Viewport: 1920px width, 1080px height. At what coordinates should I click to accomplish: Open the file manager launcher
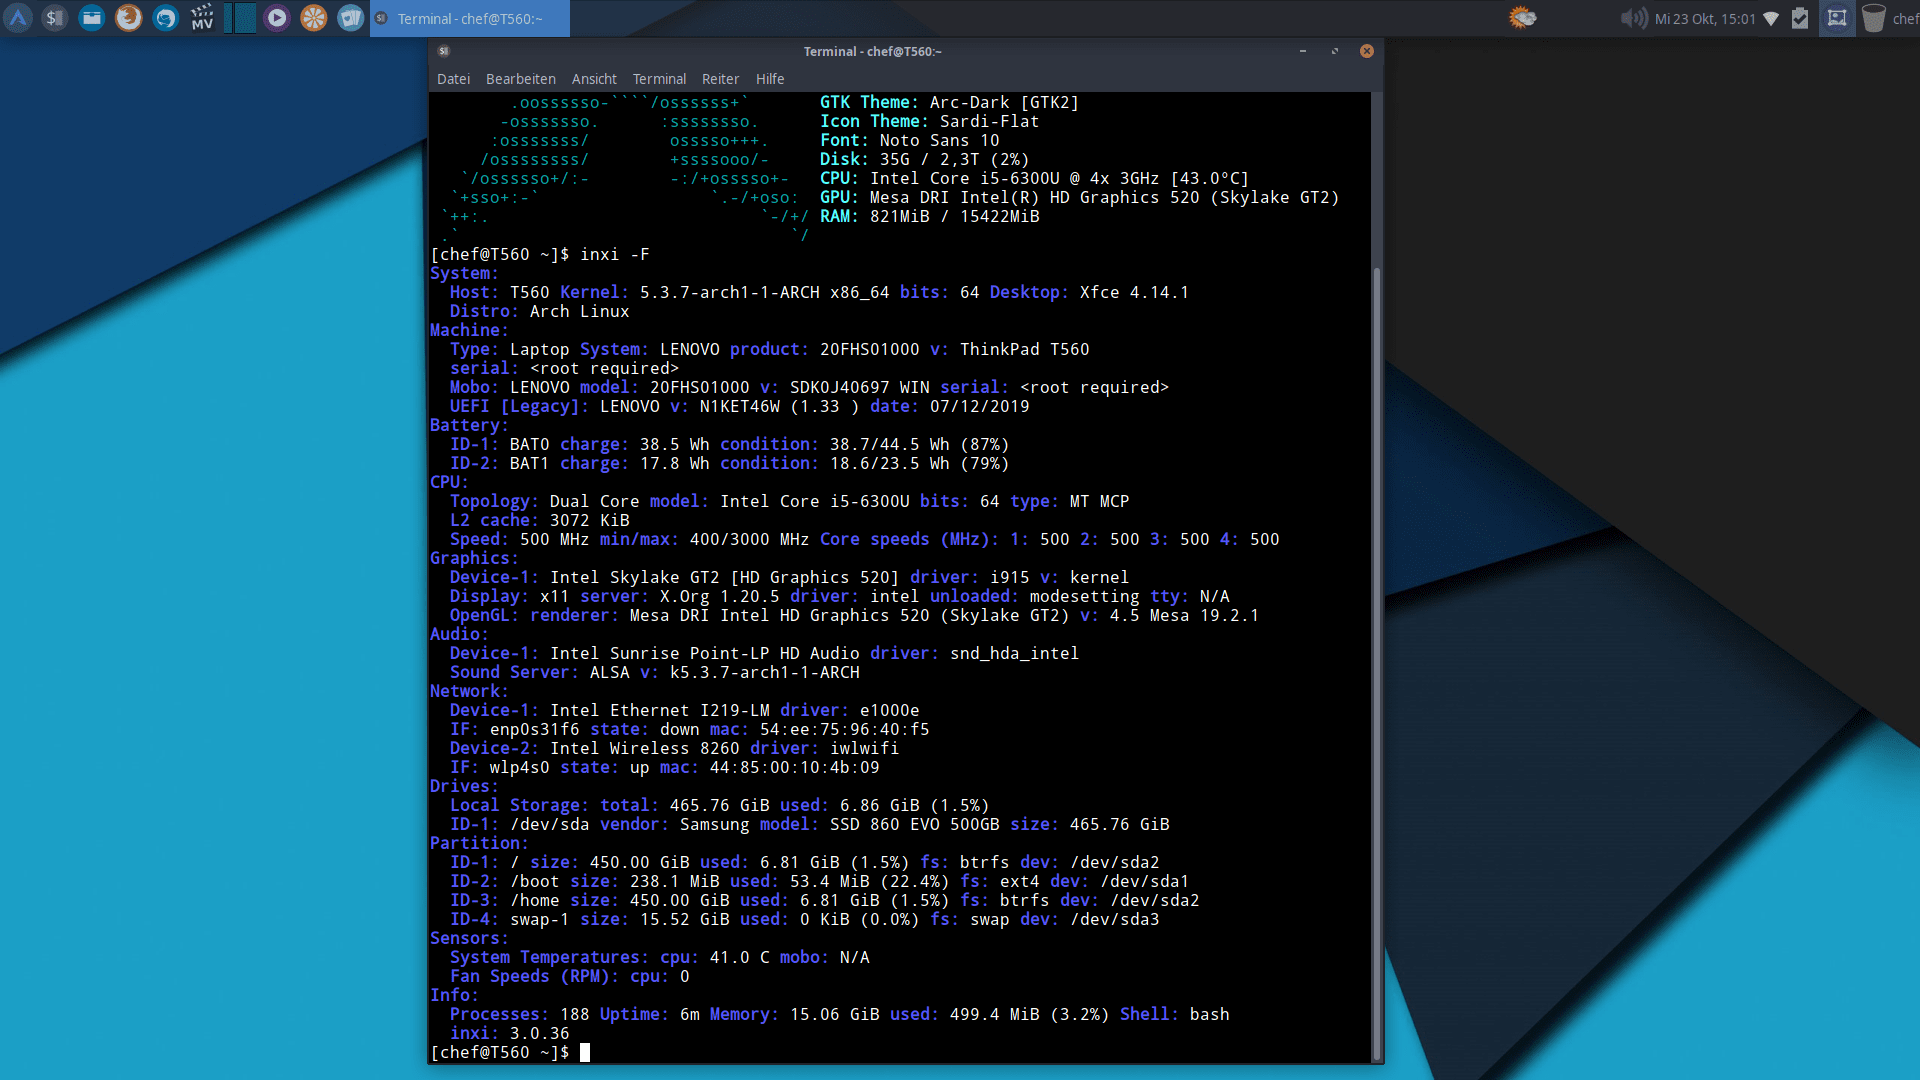92,18
